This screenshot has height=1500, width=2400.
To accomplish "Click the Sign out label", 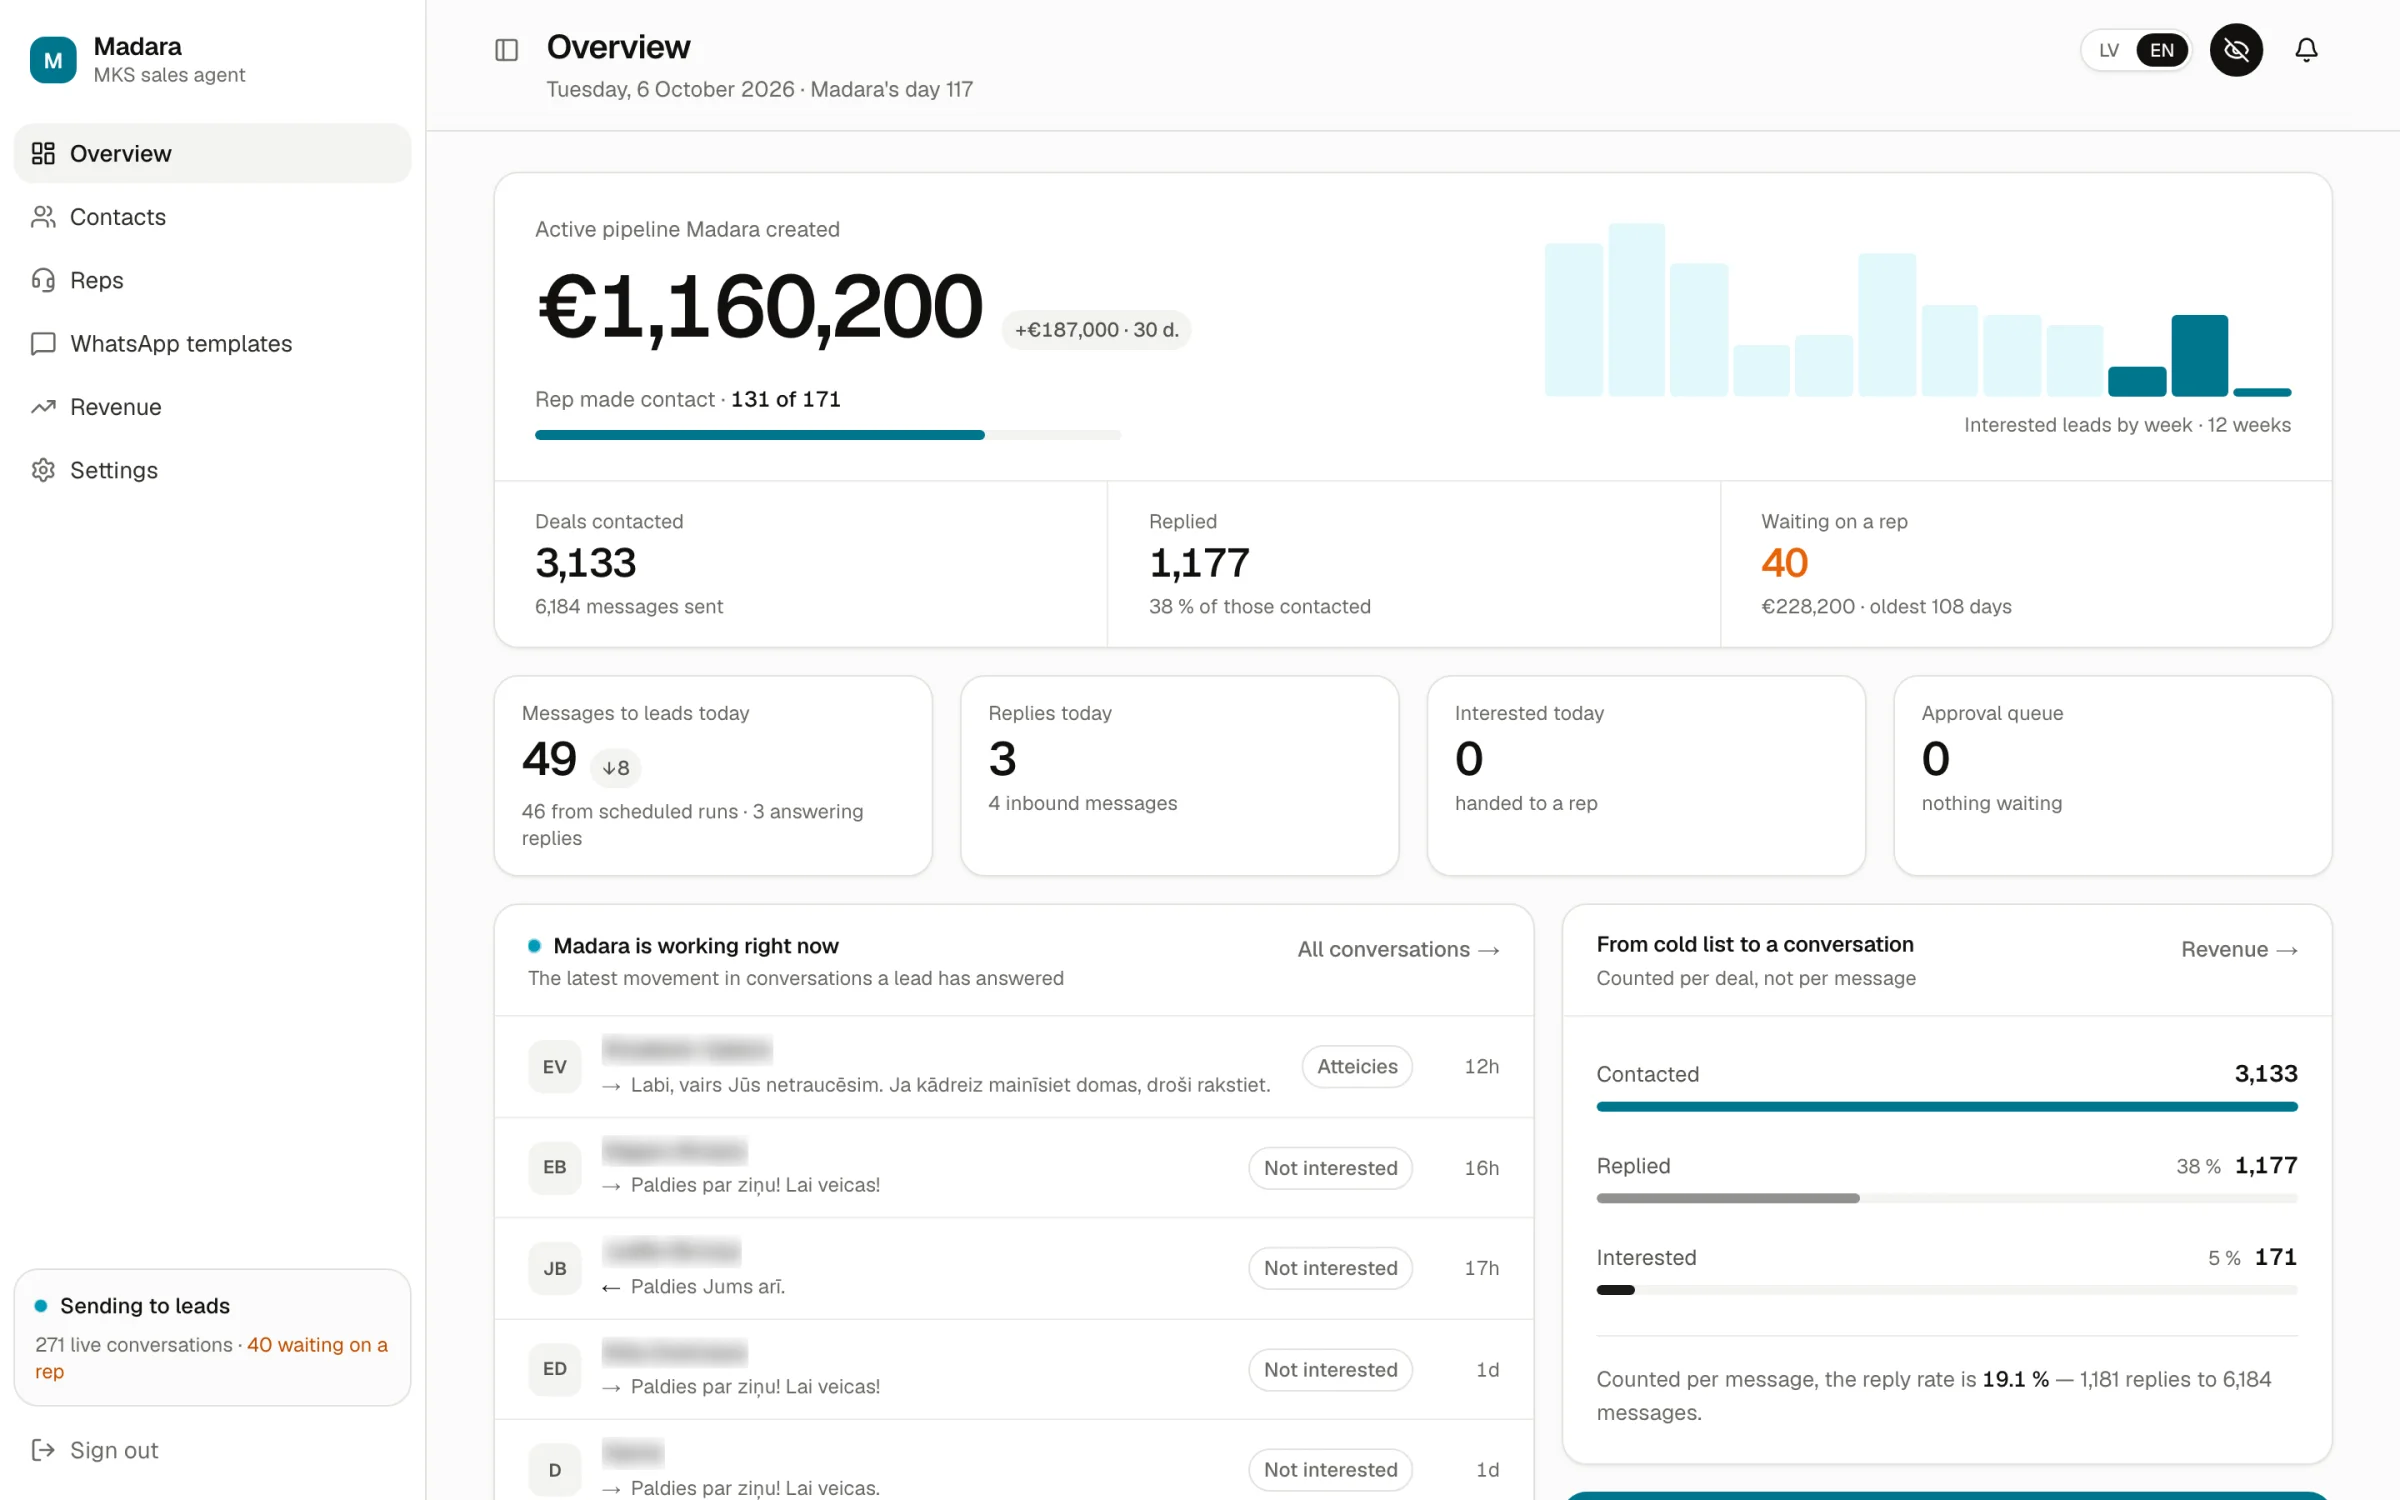I will click(114, 1450).
